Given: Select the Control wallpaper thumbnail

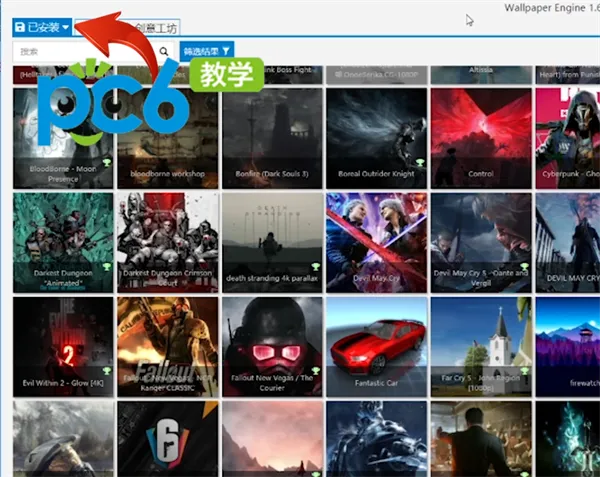Looking at the screenshot, I should pos(481,138).
